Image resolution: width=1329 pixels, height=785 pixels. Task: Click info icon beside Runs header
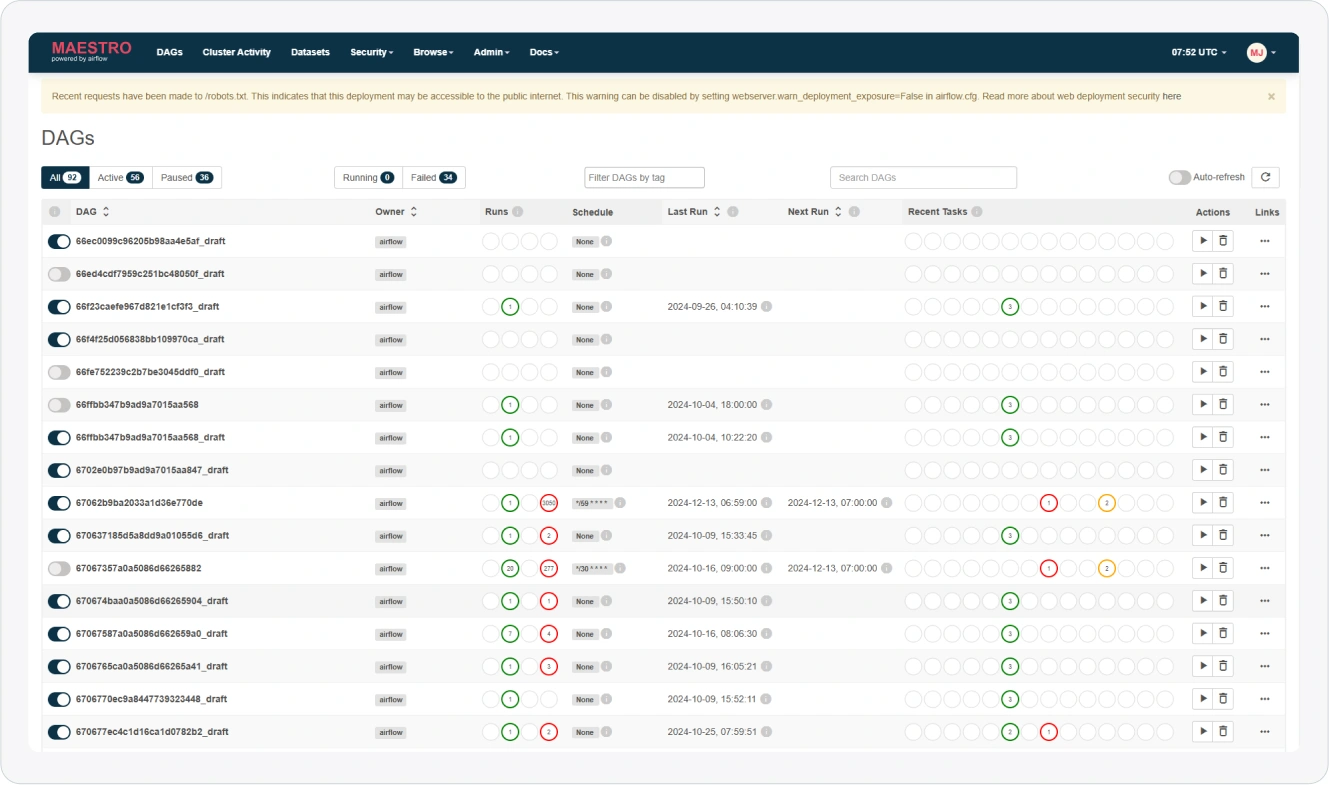[x=518, y=212]
